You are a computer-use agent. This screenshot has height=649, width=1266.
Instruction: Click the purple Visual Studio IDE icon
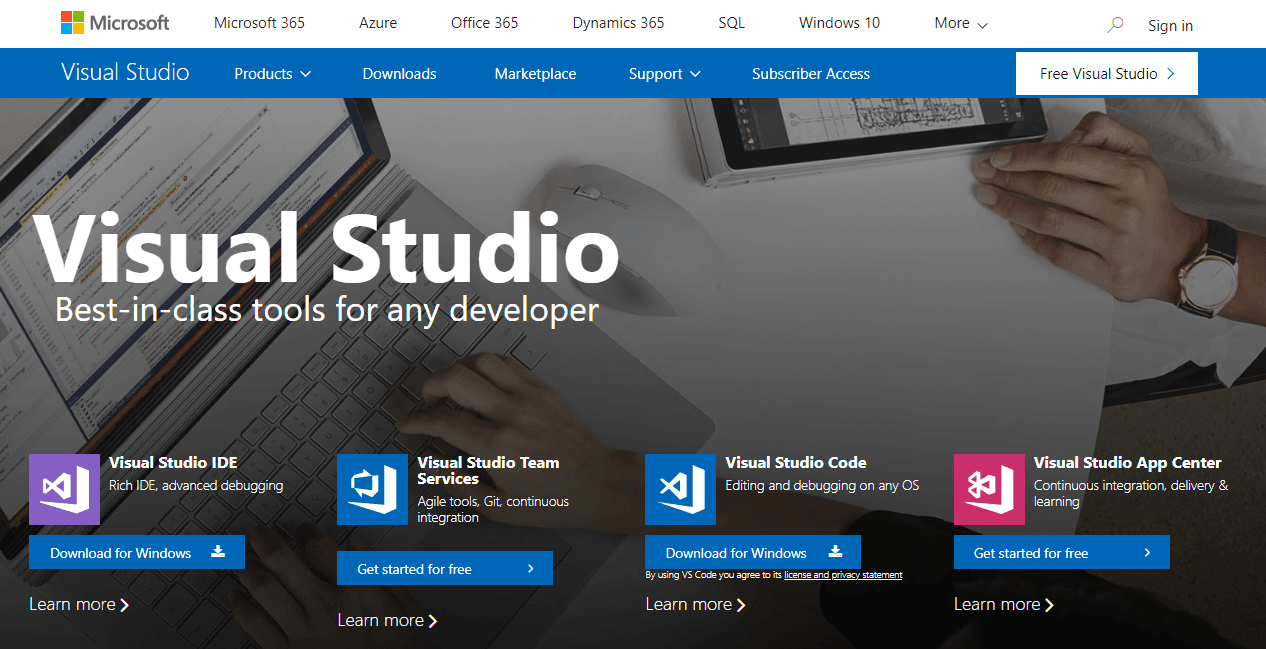tap(64, 489)
